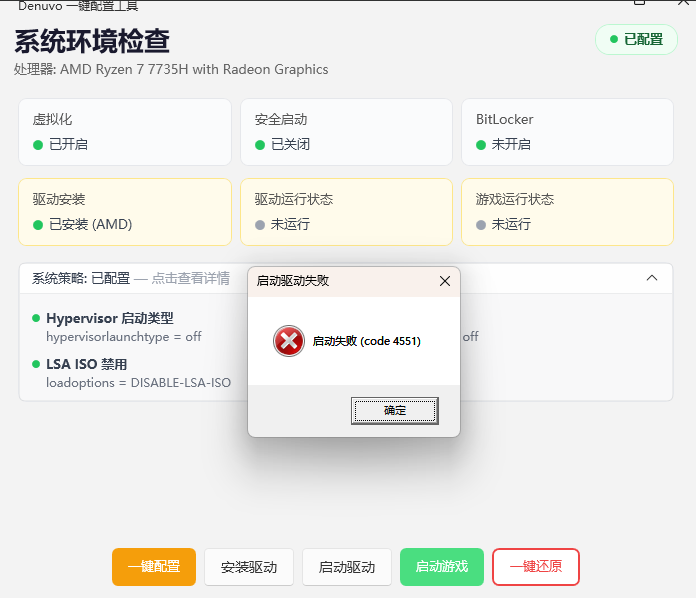Image resolution: width=696 pixels, height=598 pixels.
Task: Open the 点击查看详情 link
Action: [190, 278]
